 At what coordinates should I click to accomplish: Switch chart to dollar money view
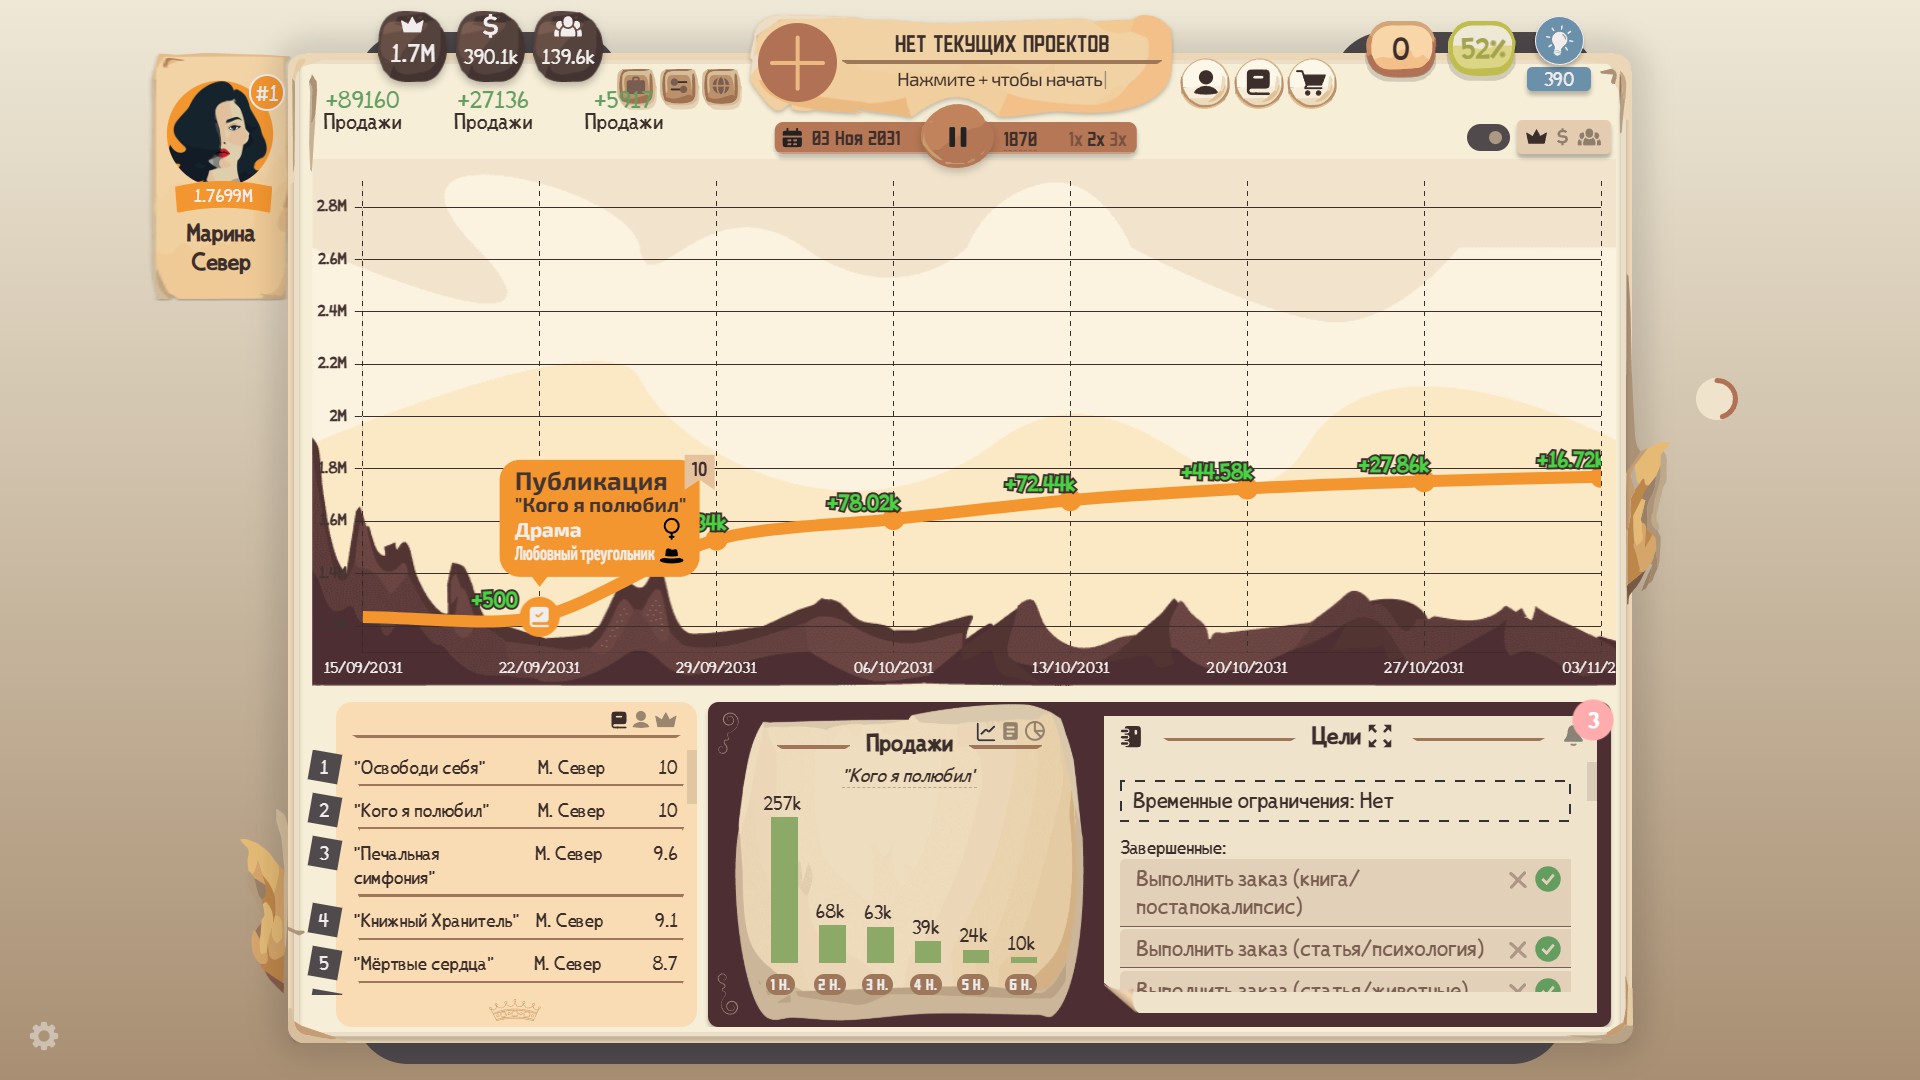[1562, 137]
